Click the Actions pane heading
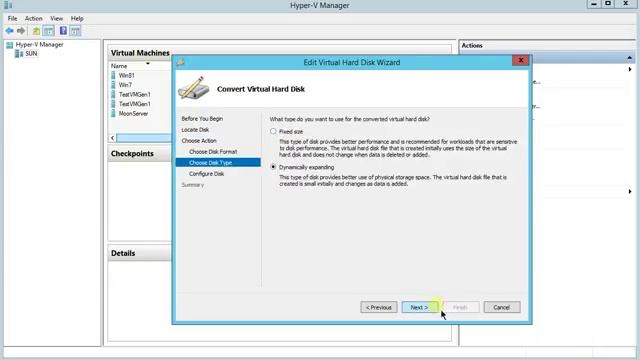 [472, 46]
